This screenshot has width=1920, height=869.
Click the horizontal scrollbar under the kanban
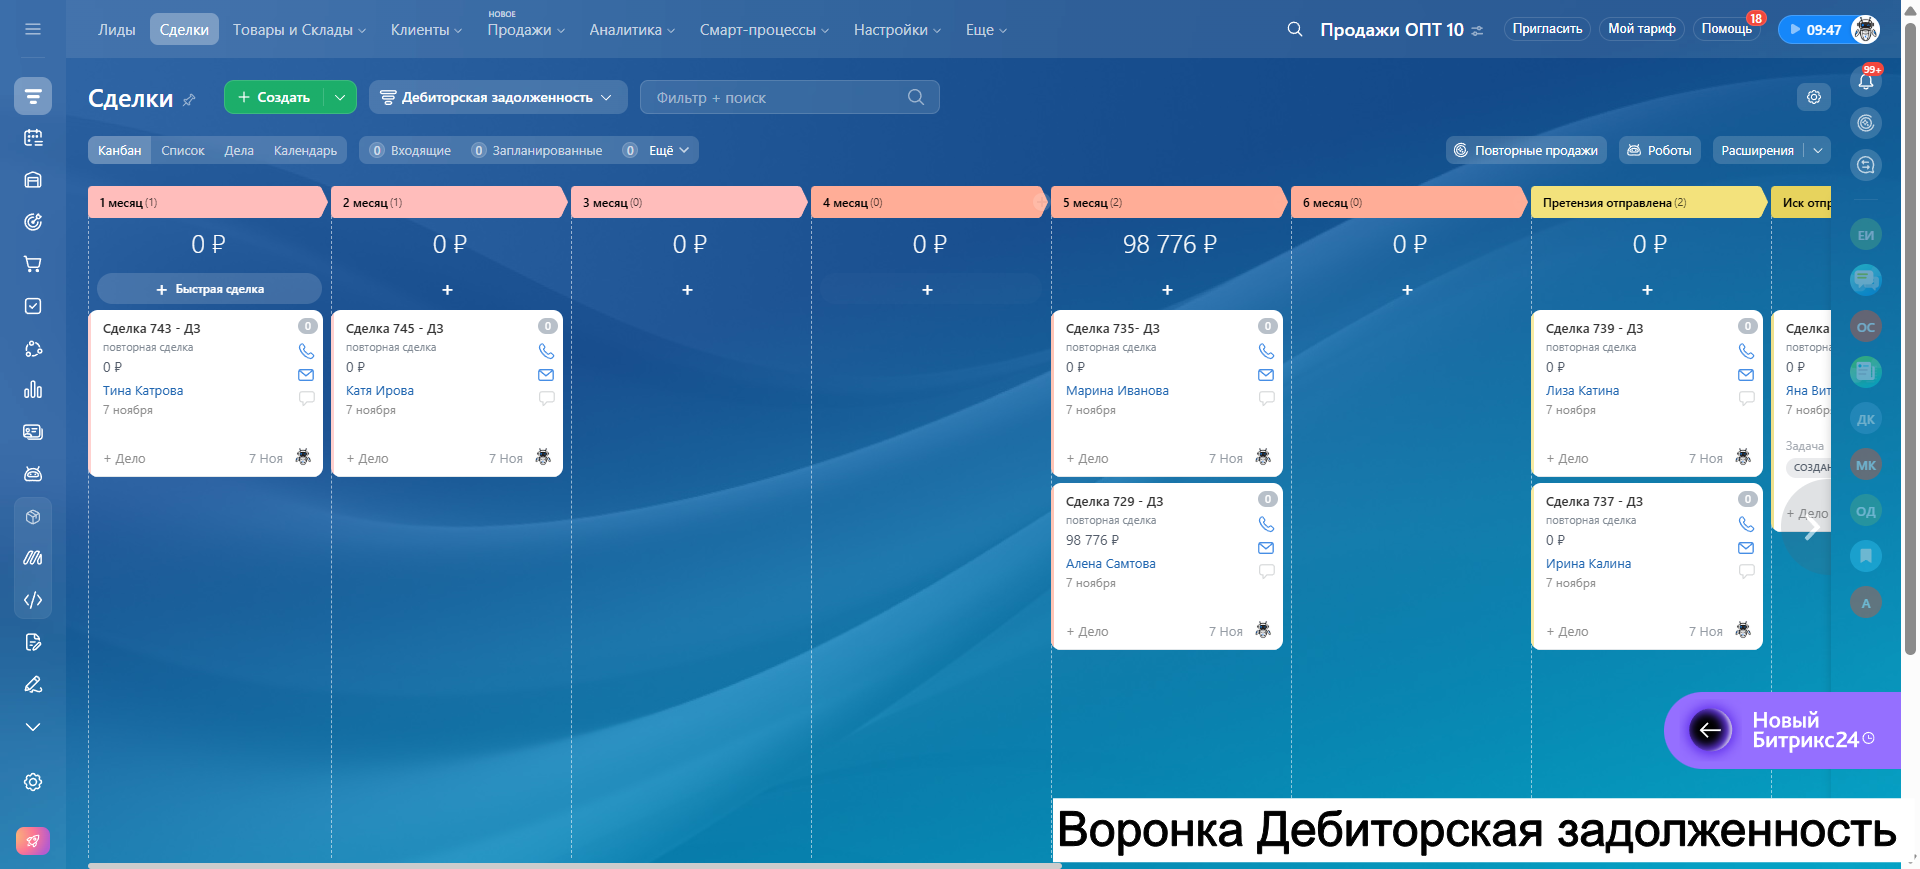click(575, 865)
